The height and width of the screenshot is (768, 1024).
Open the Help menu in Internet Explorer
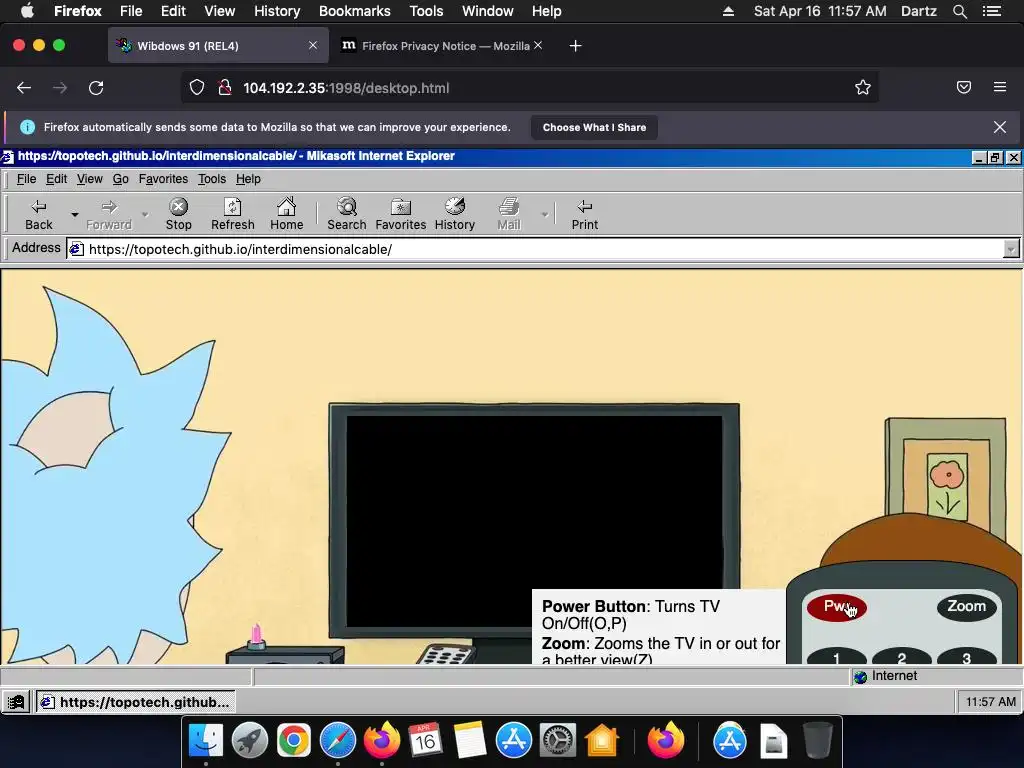coord(248,179)
